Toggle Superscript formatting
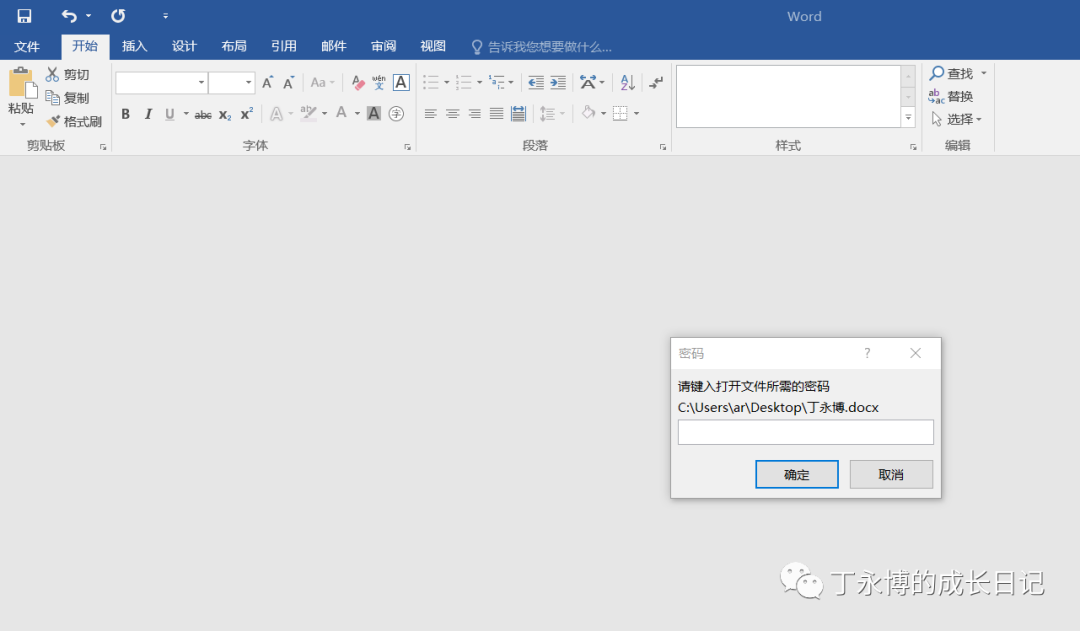The width and height of the screenshot is (1080, 631). coord(247,114)
